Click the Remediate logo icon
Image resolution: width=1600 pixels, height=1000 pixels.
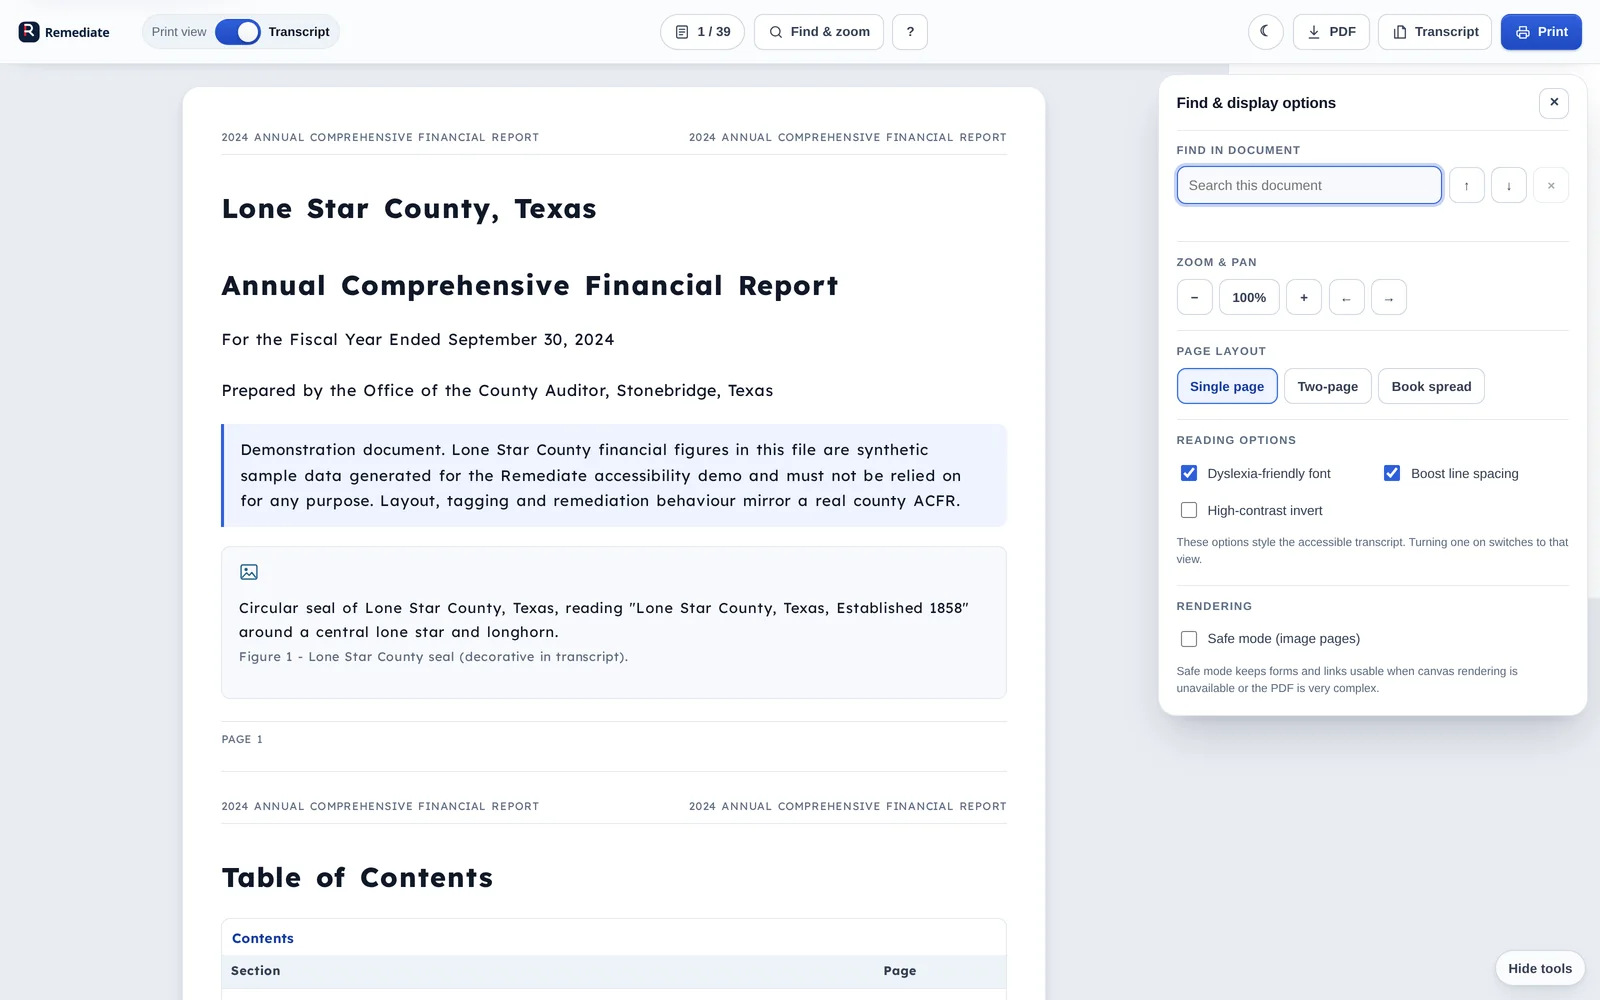click(x=29, y=32)
